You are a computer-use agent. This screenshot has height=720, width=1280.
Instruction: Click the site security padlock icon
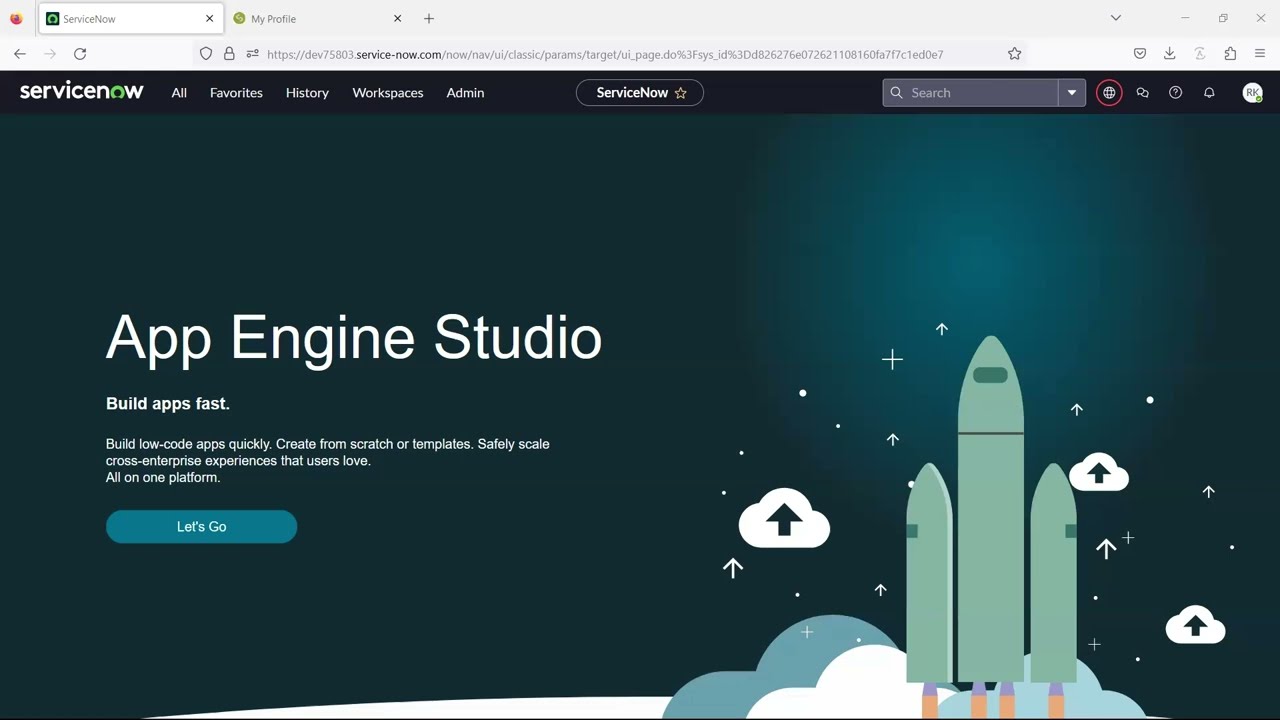coord(229,54)
